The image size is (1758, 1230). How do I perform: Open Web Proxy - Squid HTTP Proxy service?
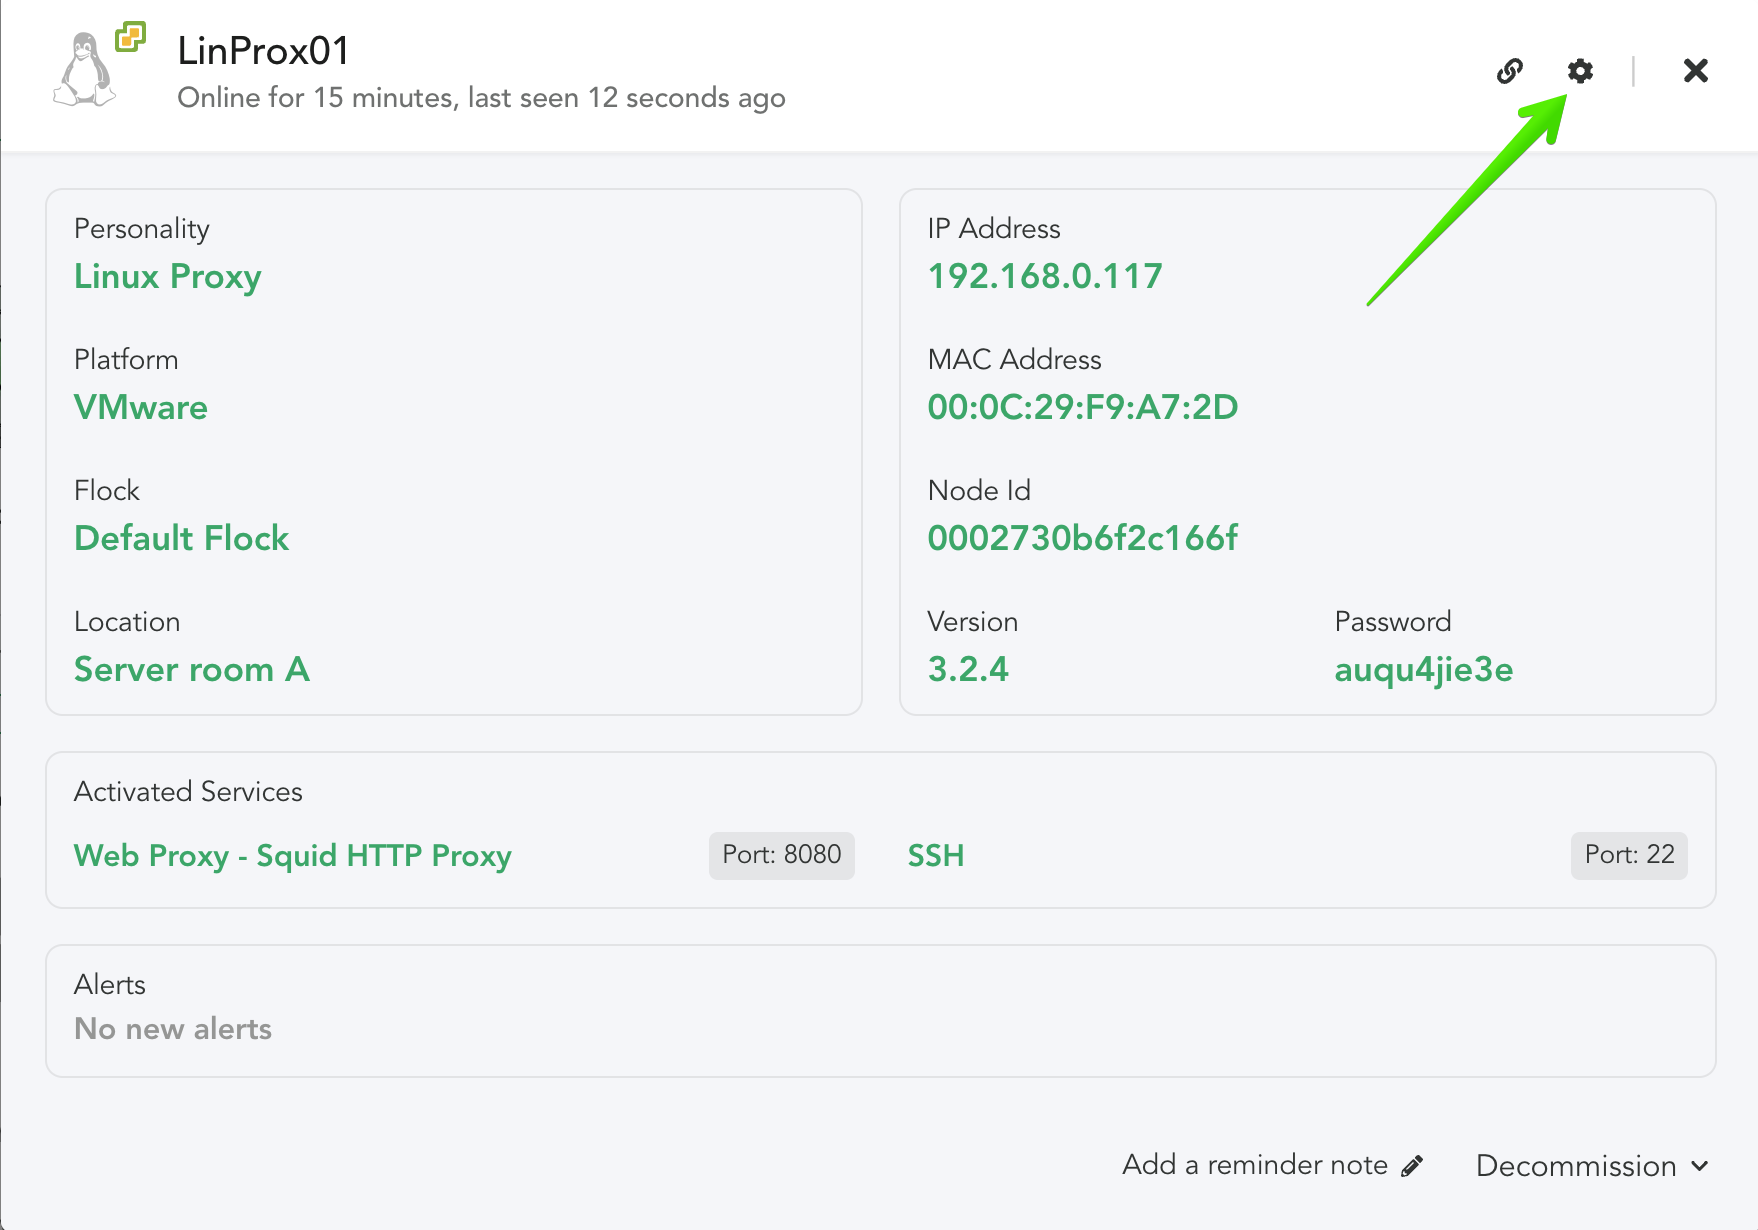[x=293, y=856]
